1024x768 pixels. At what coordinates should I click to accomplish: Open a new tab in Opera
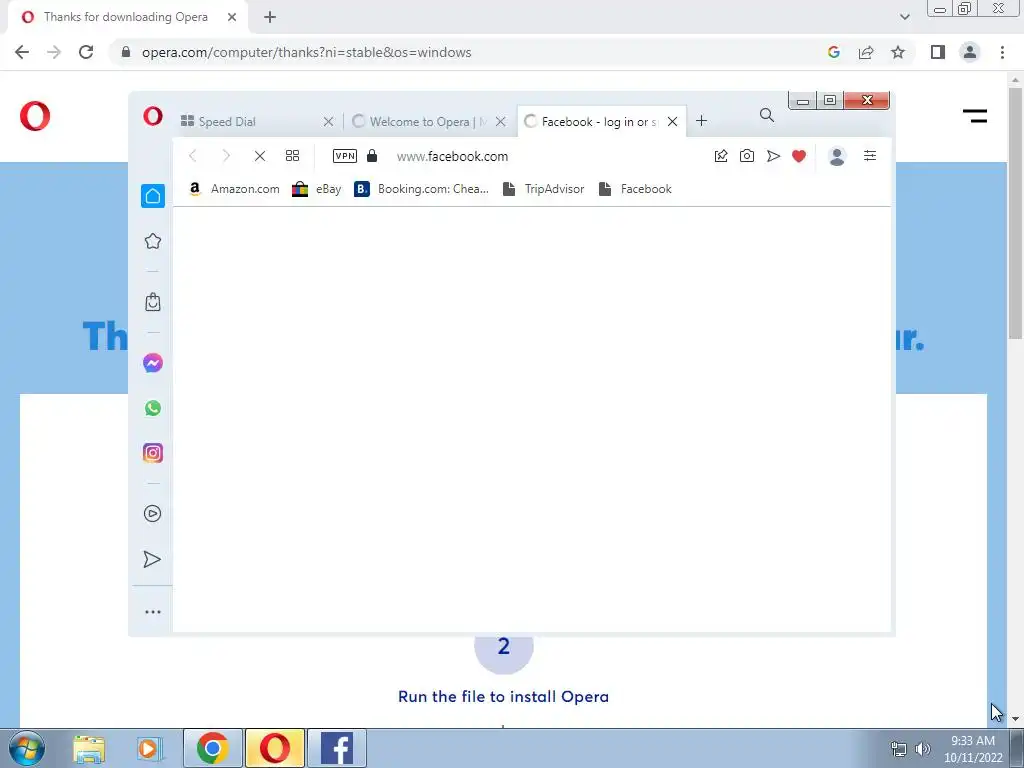tap(701, 121)
